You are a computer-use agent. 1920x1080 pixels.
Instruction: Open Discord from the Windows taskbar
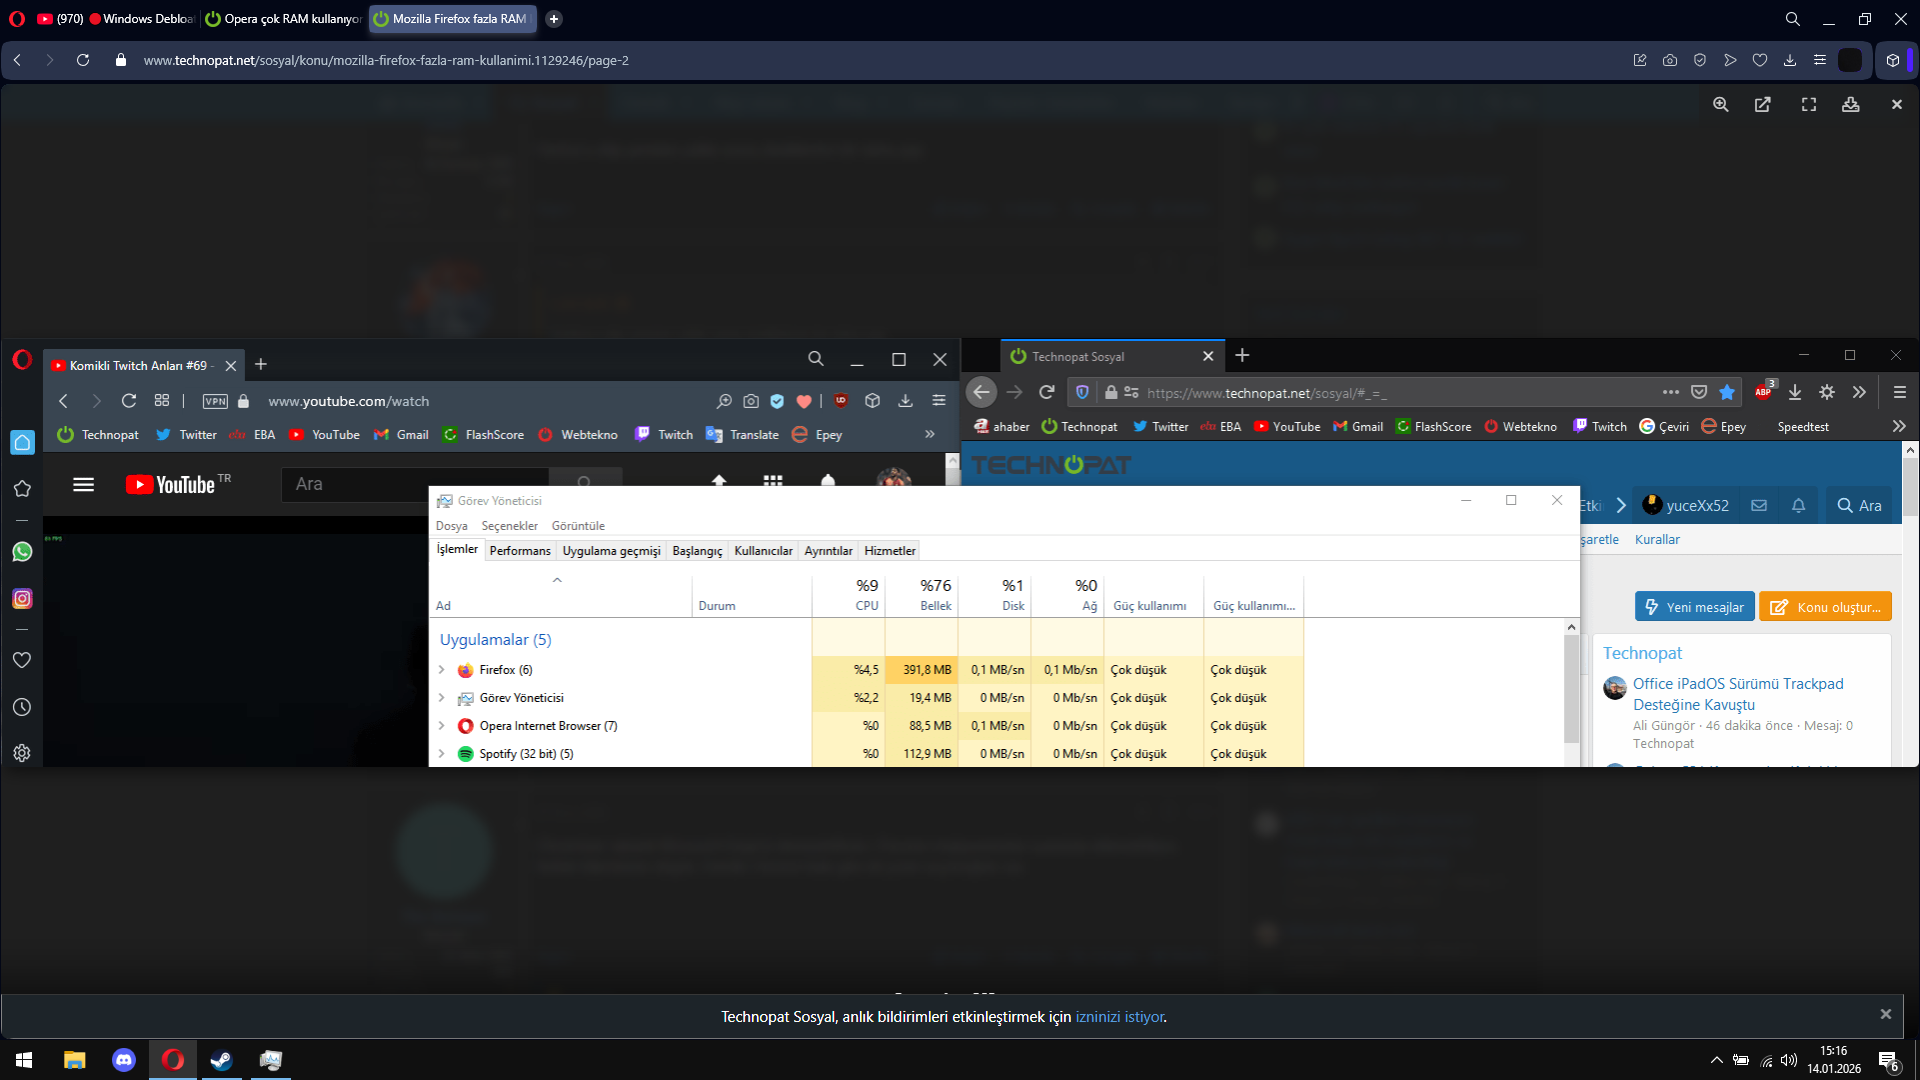pyautogui.click(x=124, y=1060)
